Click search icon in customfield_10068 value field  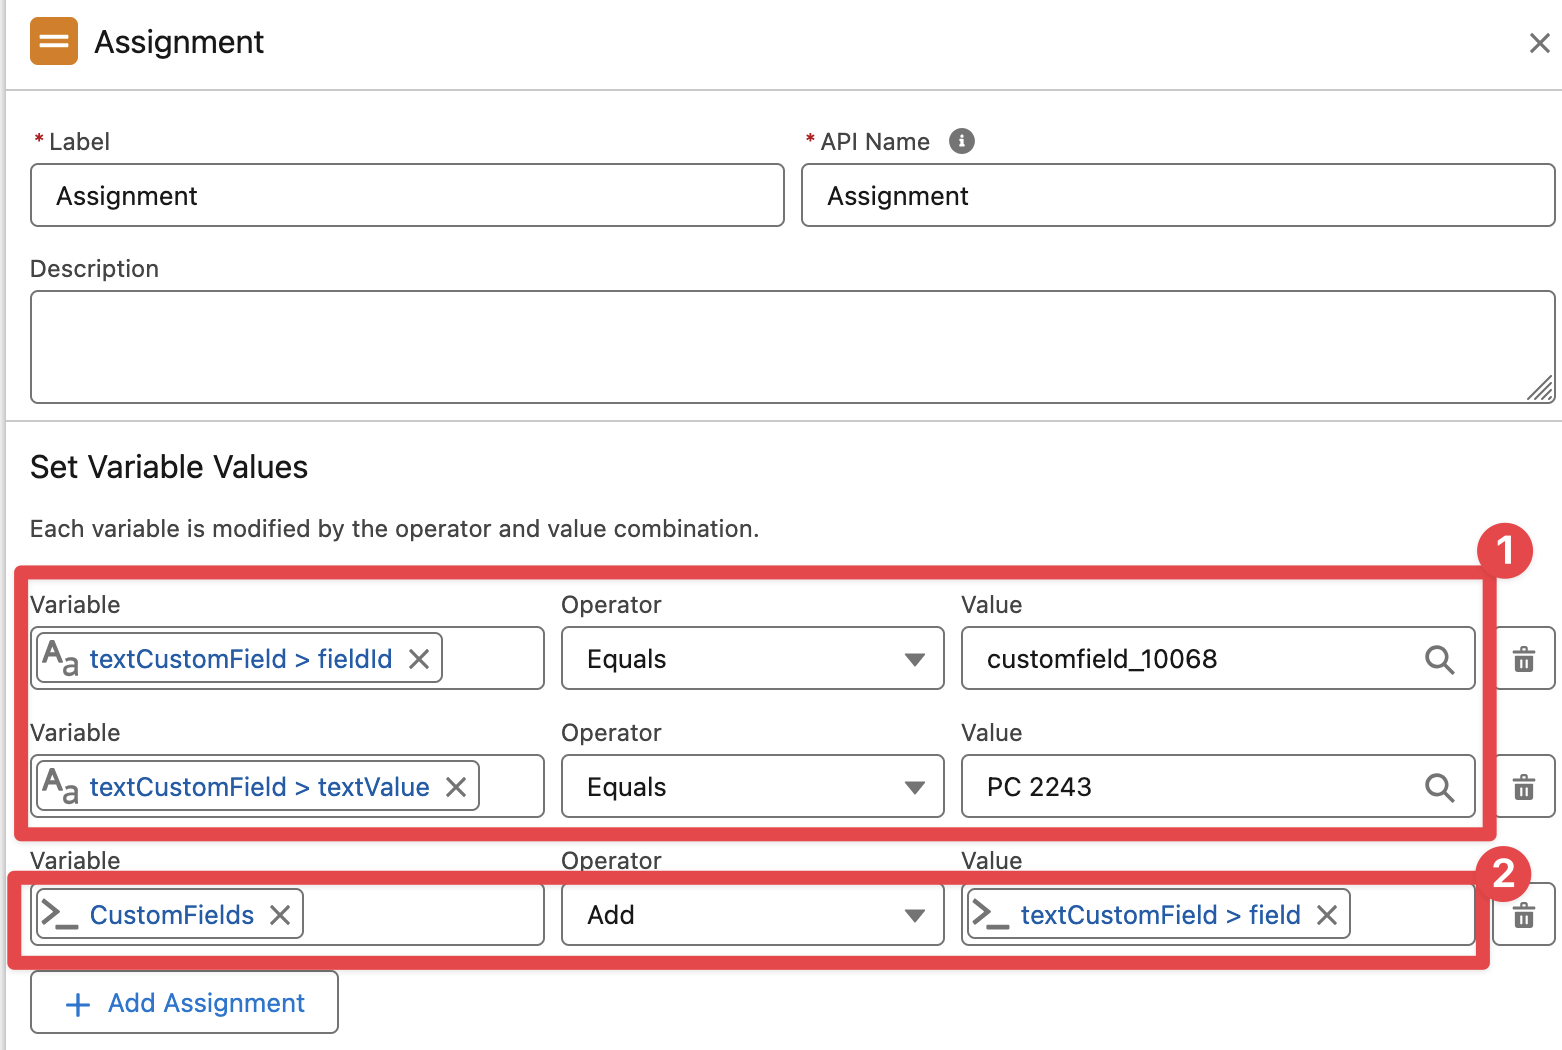(1439, 659)
